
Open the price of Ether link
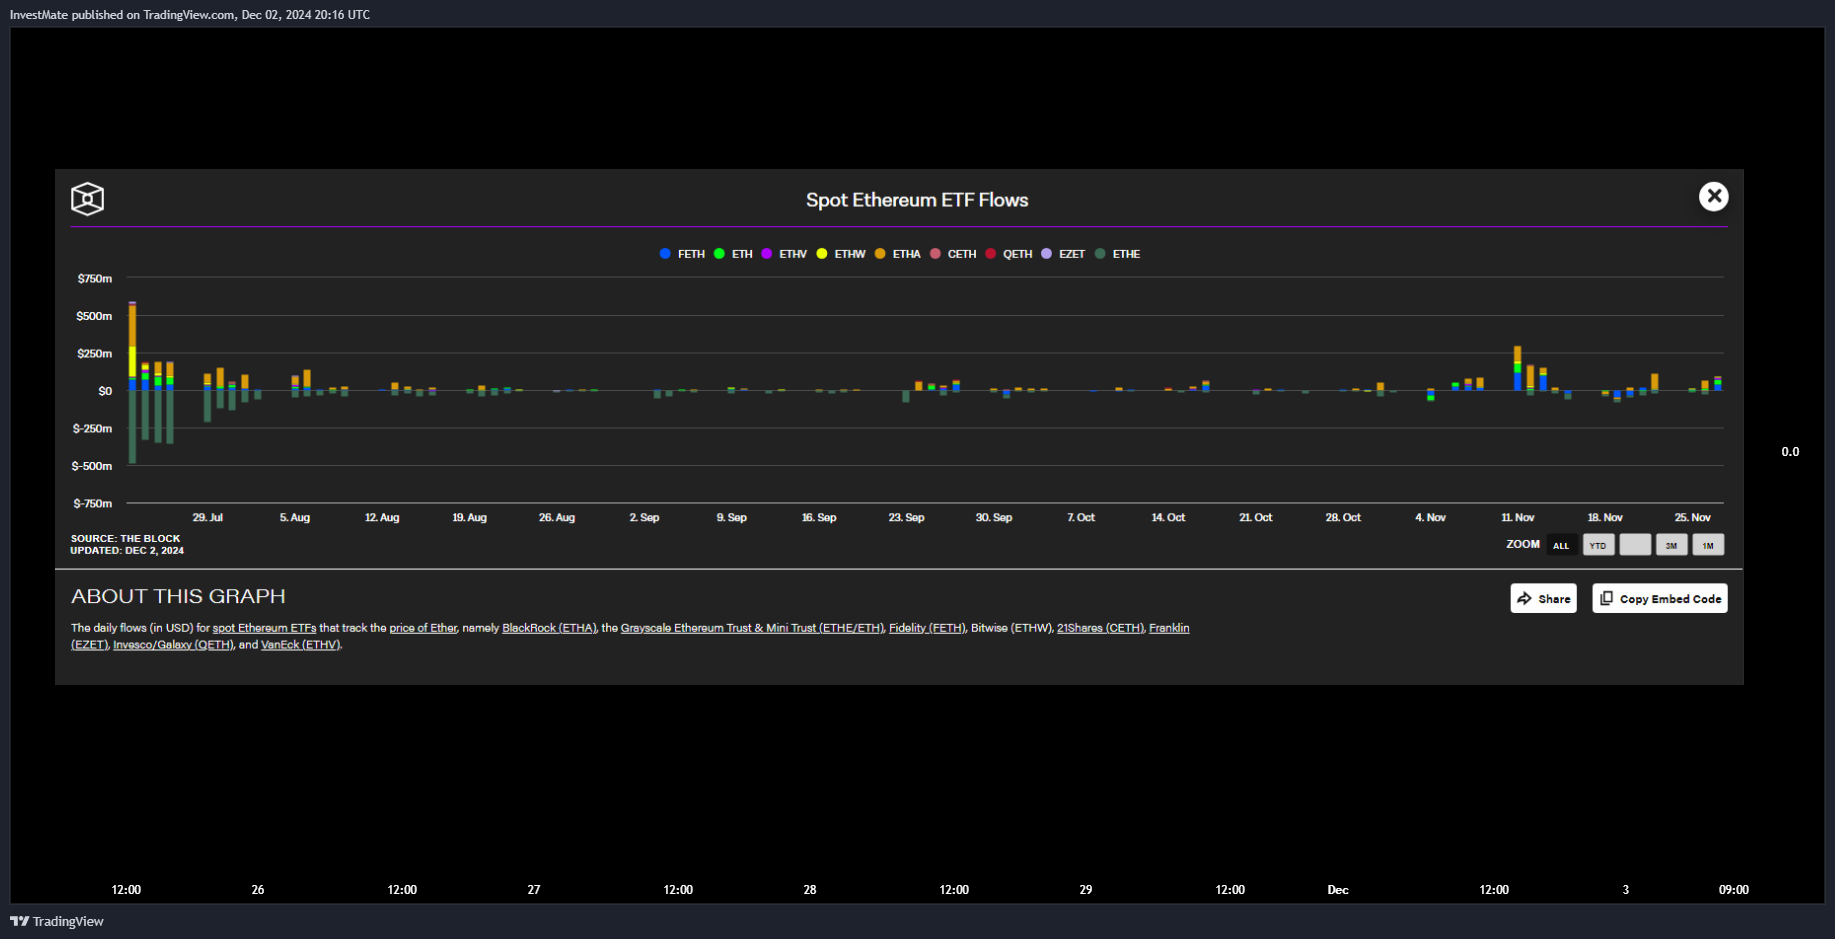[423, 628]
